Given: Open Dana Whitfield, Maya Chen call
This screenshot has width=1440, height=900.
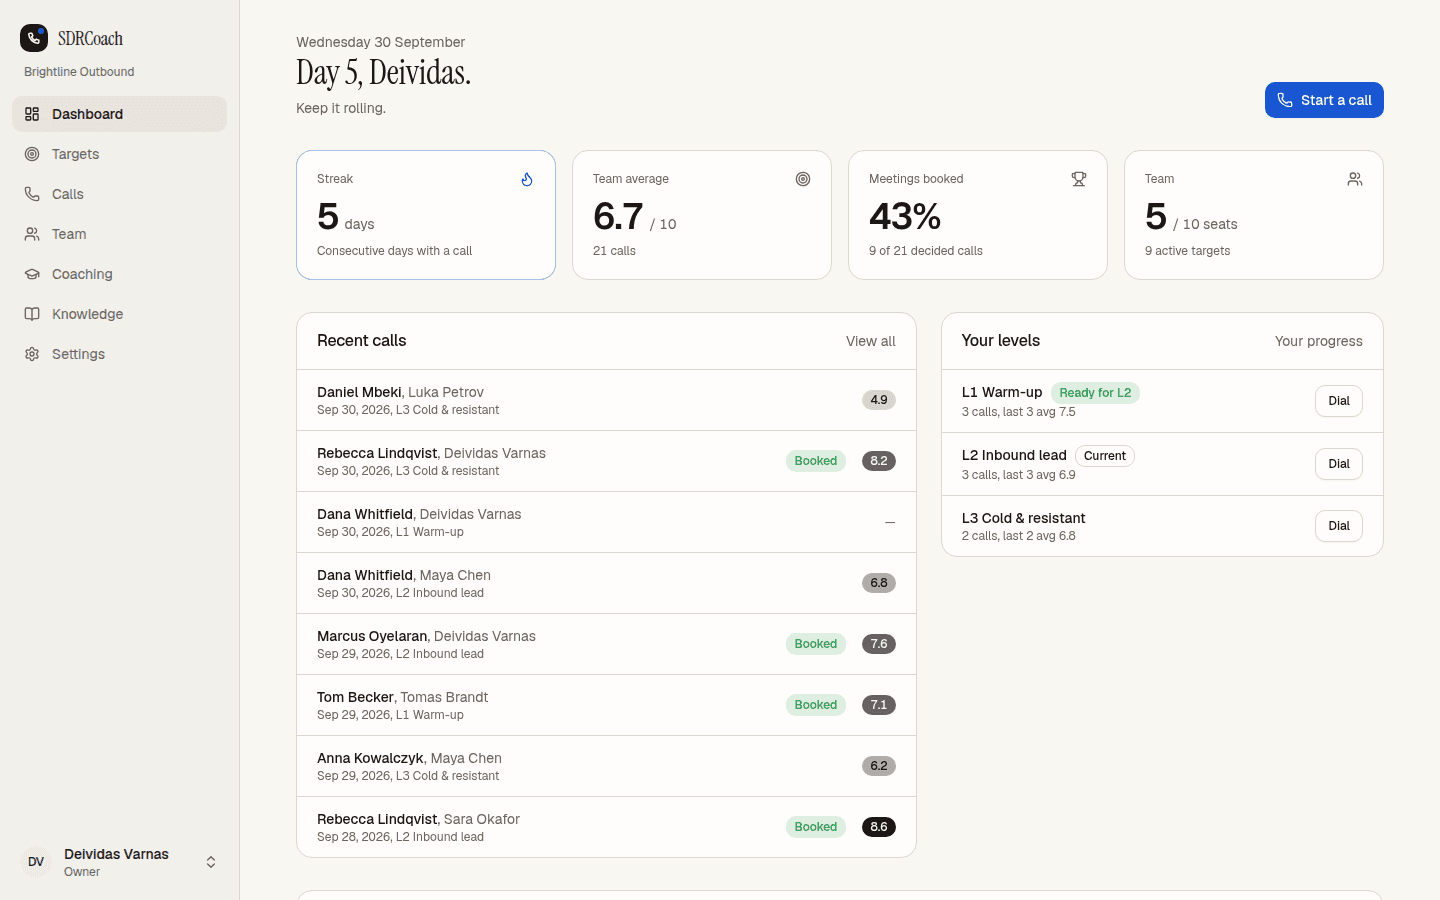Looking at the screenshot, I should 606,583.
